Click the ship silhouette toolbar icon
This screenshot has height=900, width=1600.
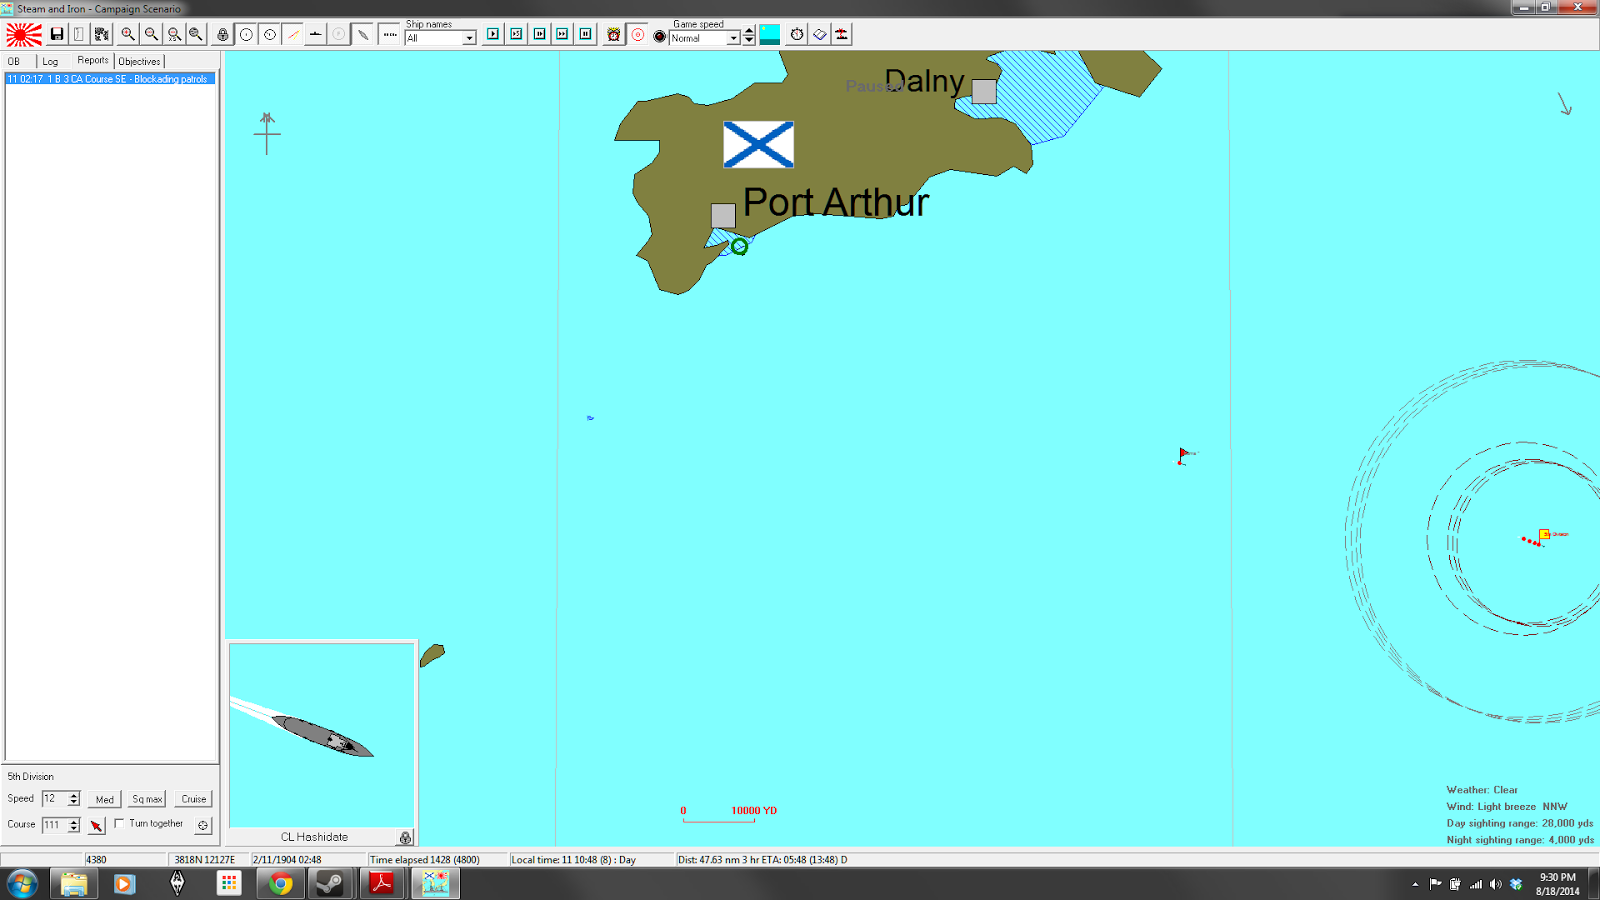click(316, 35)
